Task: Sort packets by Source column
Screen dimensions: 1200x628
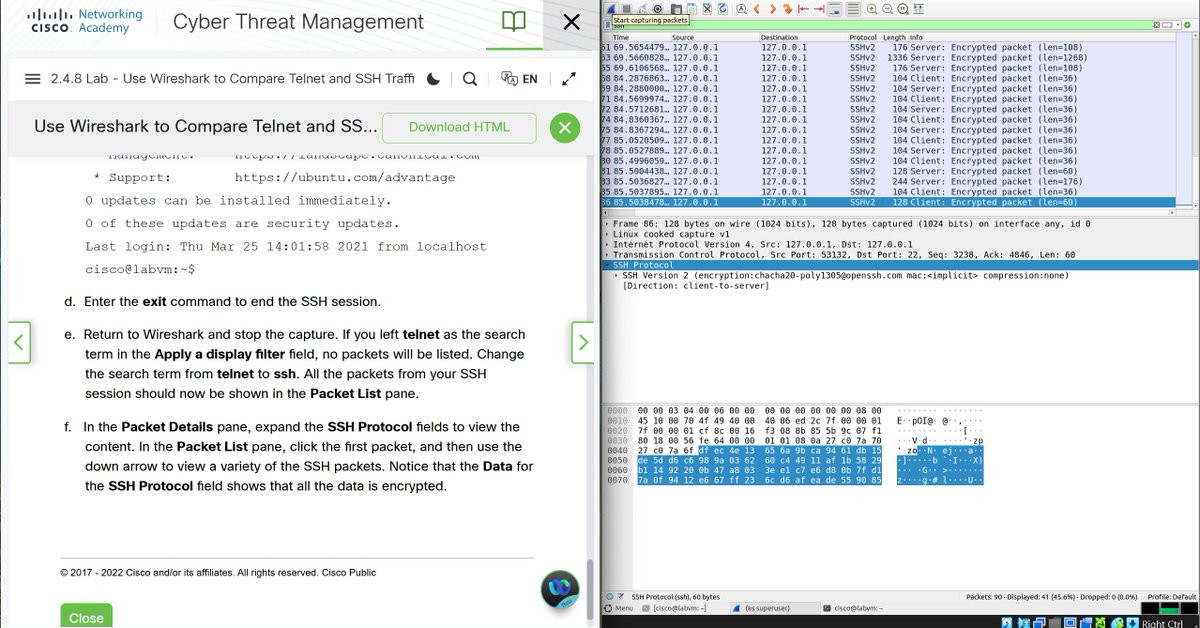Action: click(x=714, y=37)
